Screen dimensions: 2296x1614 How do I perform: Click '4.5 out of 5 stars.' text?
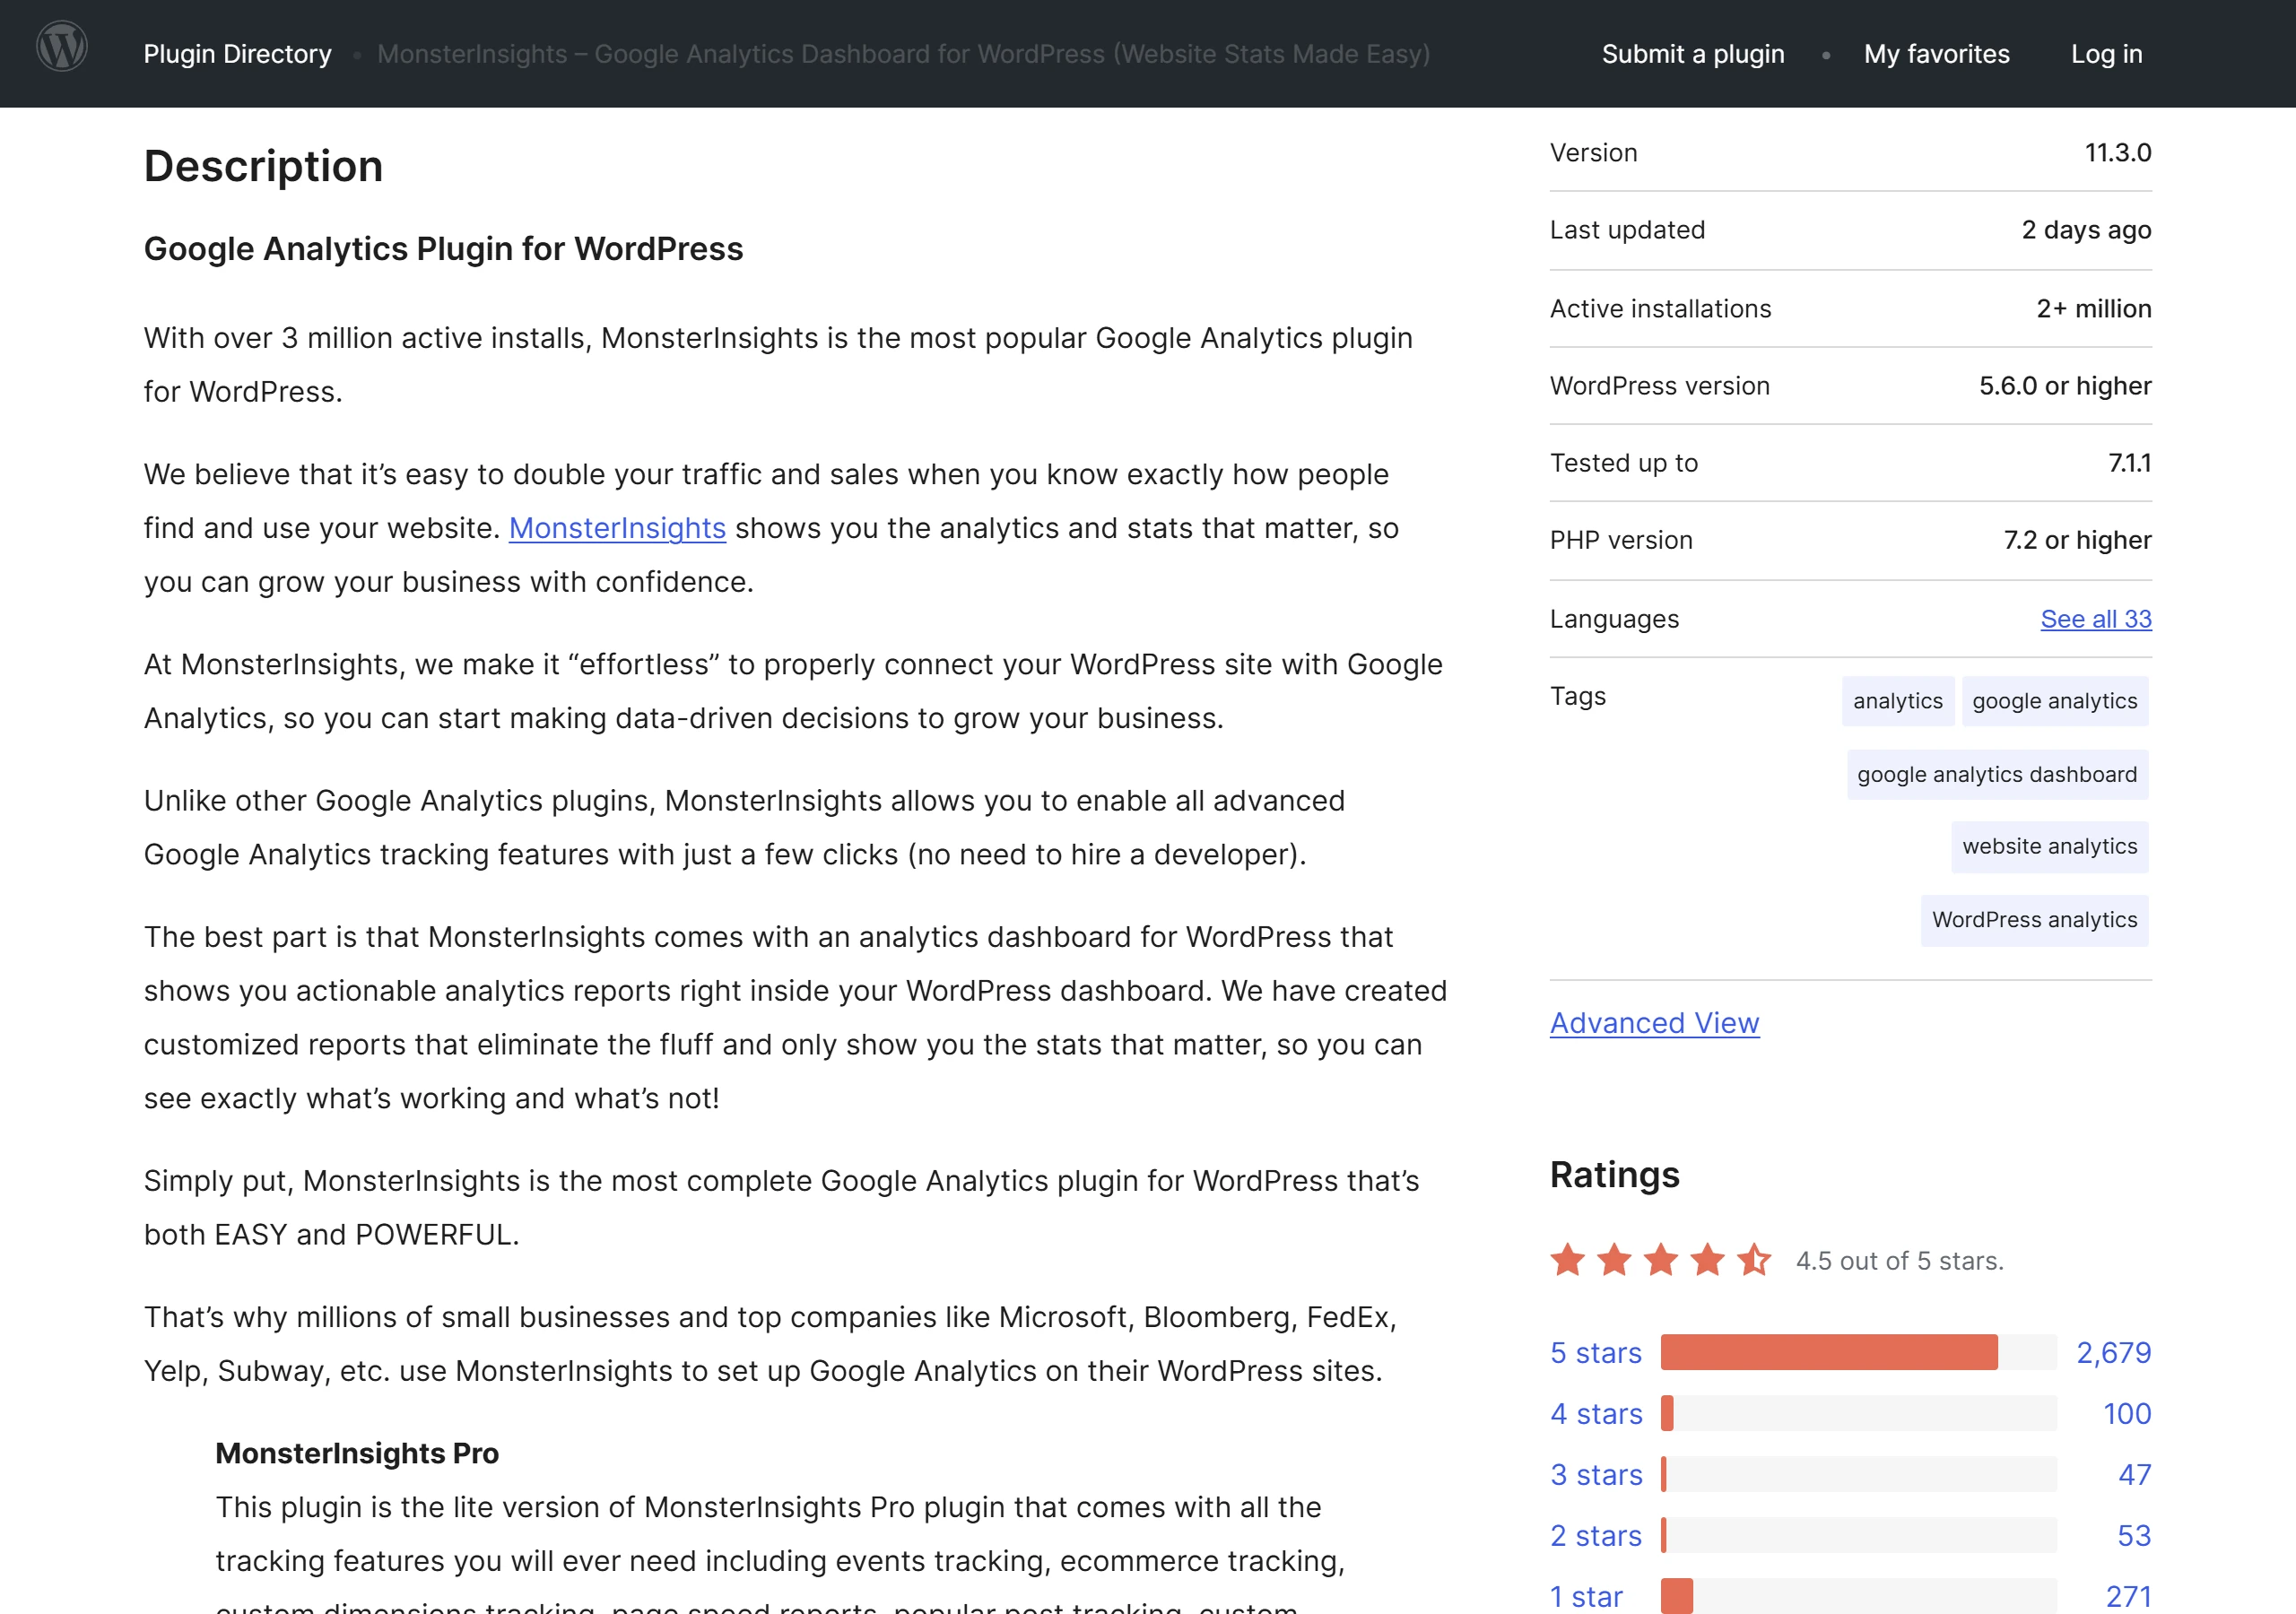pos(1899,1261)
